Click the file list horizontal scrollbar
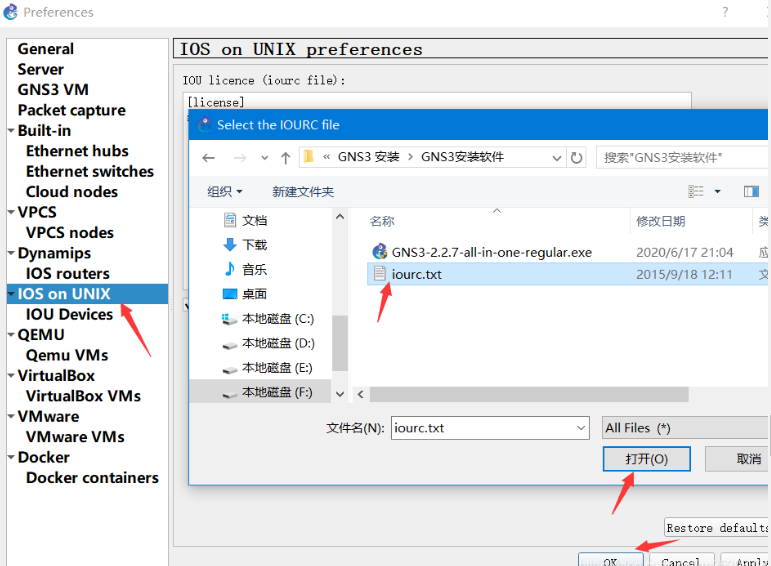Viewport: 771px width, 566px height. (x=529, y=394)
